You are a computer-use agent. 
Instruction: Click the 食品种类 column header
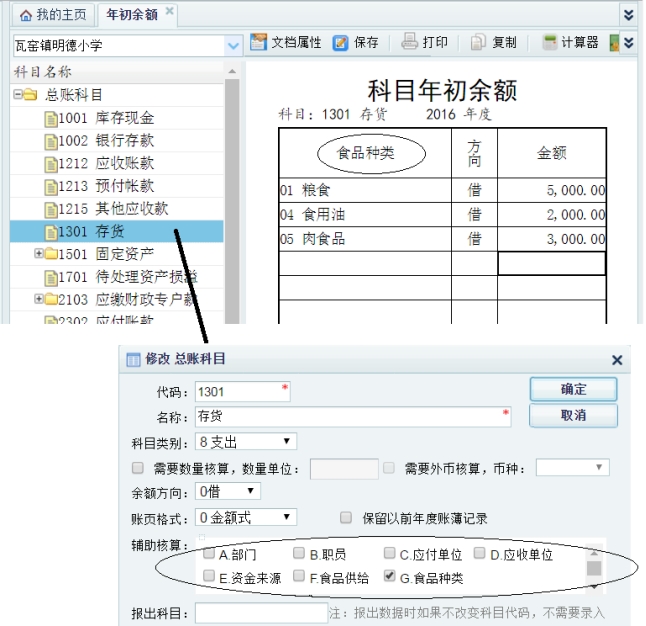[365, 153]
